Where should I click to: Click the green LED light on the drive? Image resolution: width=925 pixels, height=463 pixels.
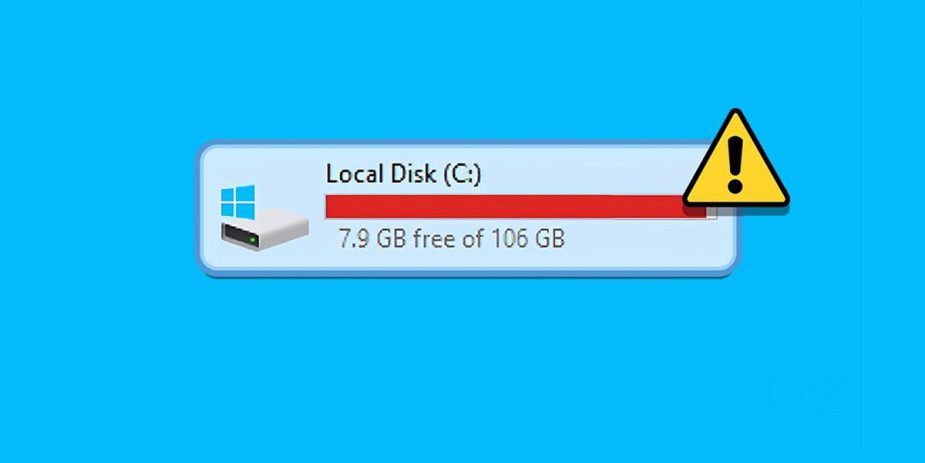[x=253, y=241]
